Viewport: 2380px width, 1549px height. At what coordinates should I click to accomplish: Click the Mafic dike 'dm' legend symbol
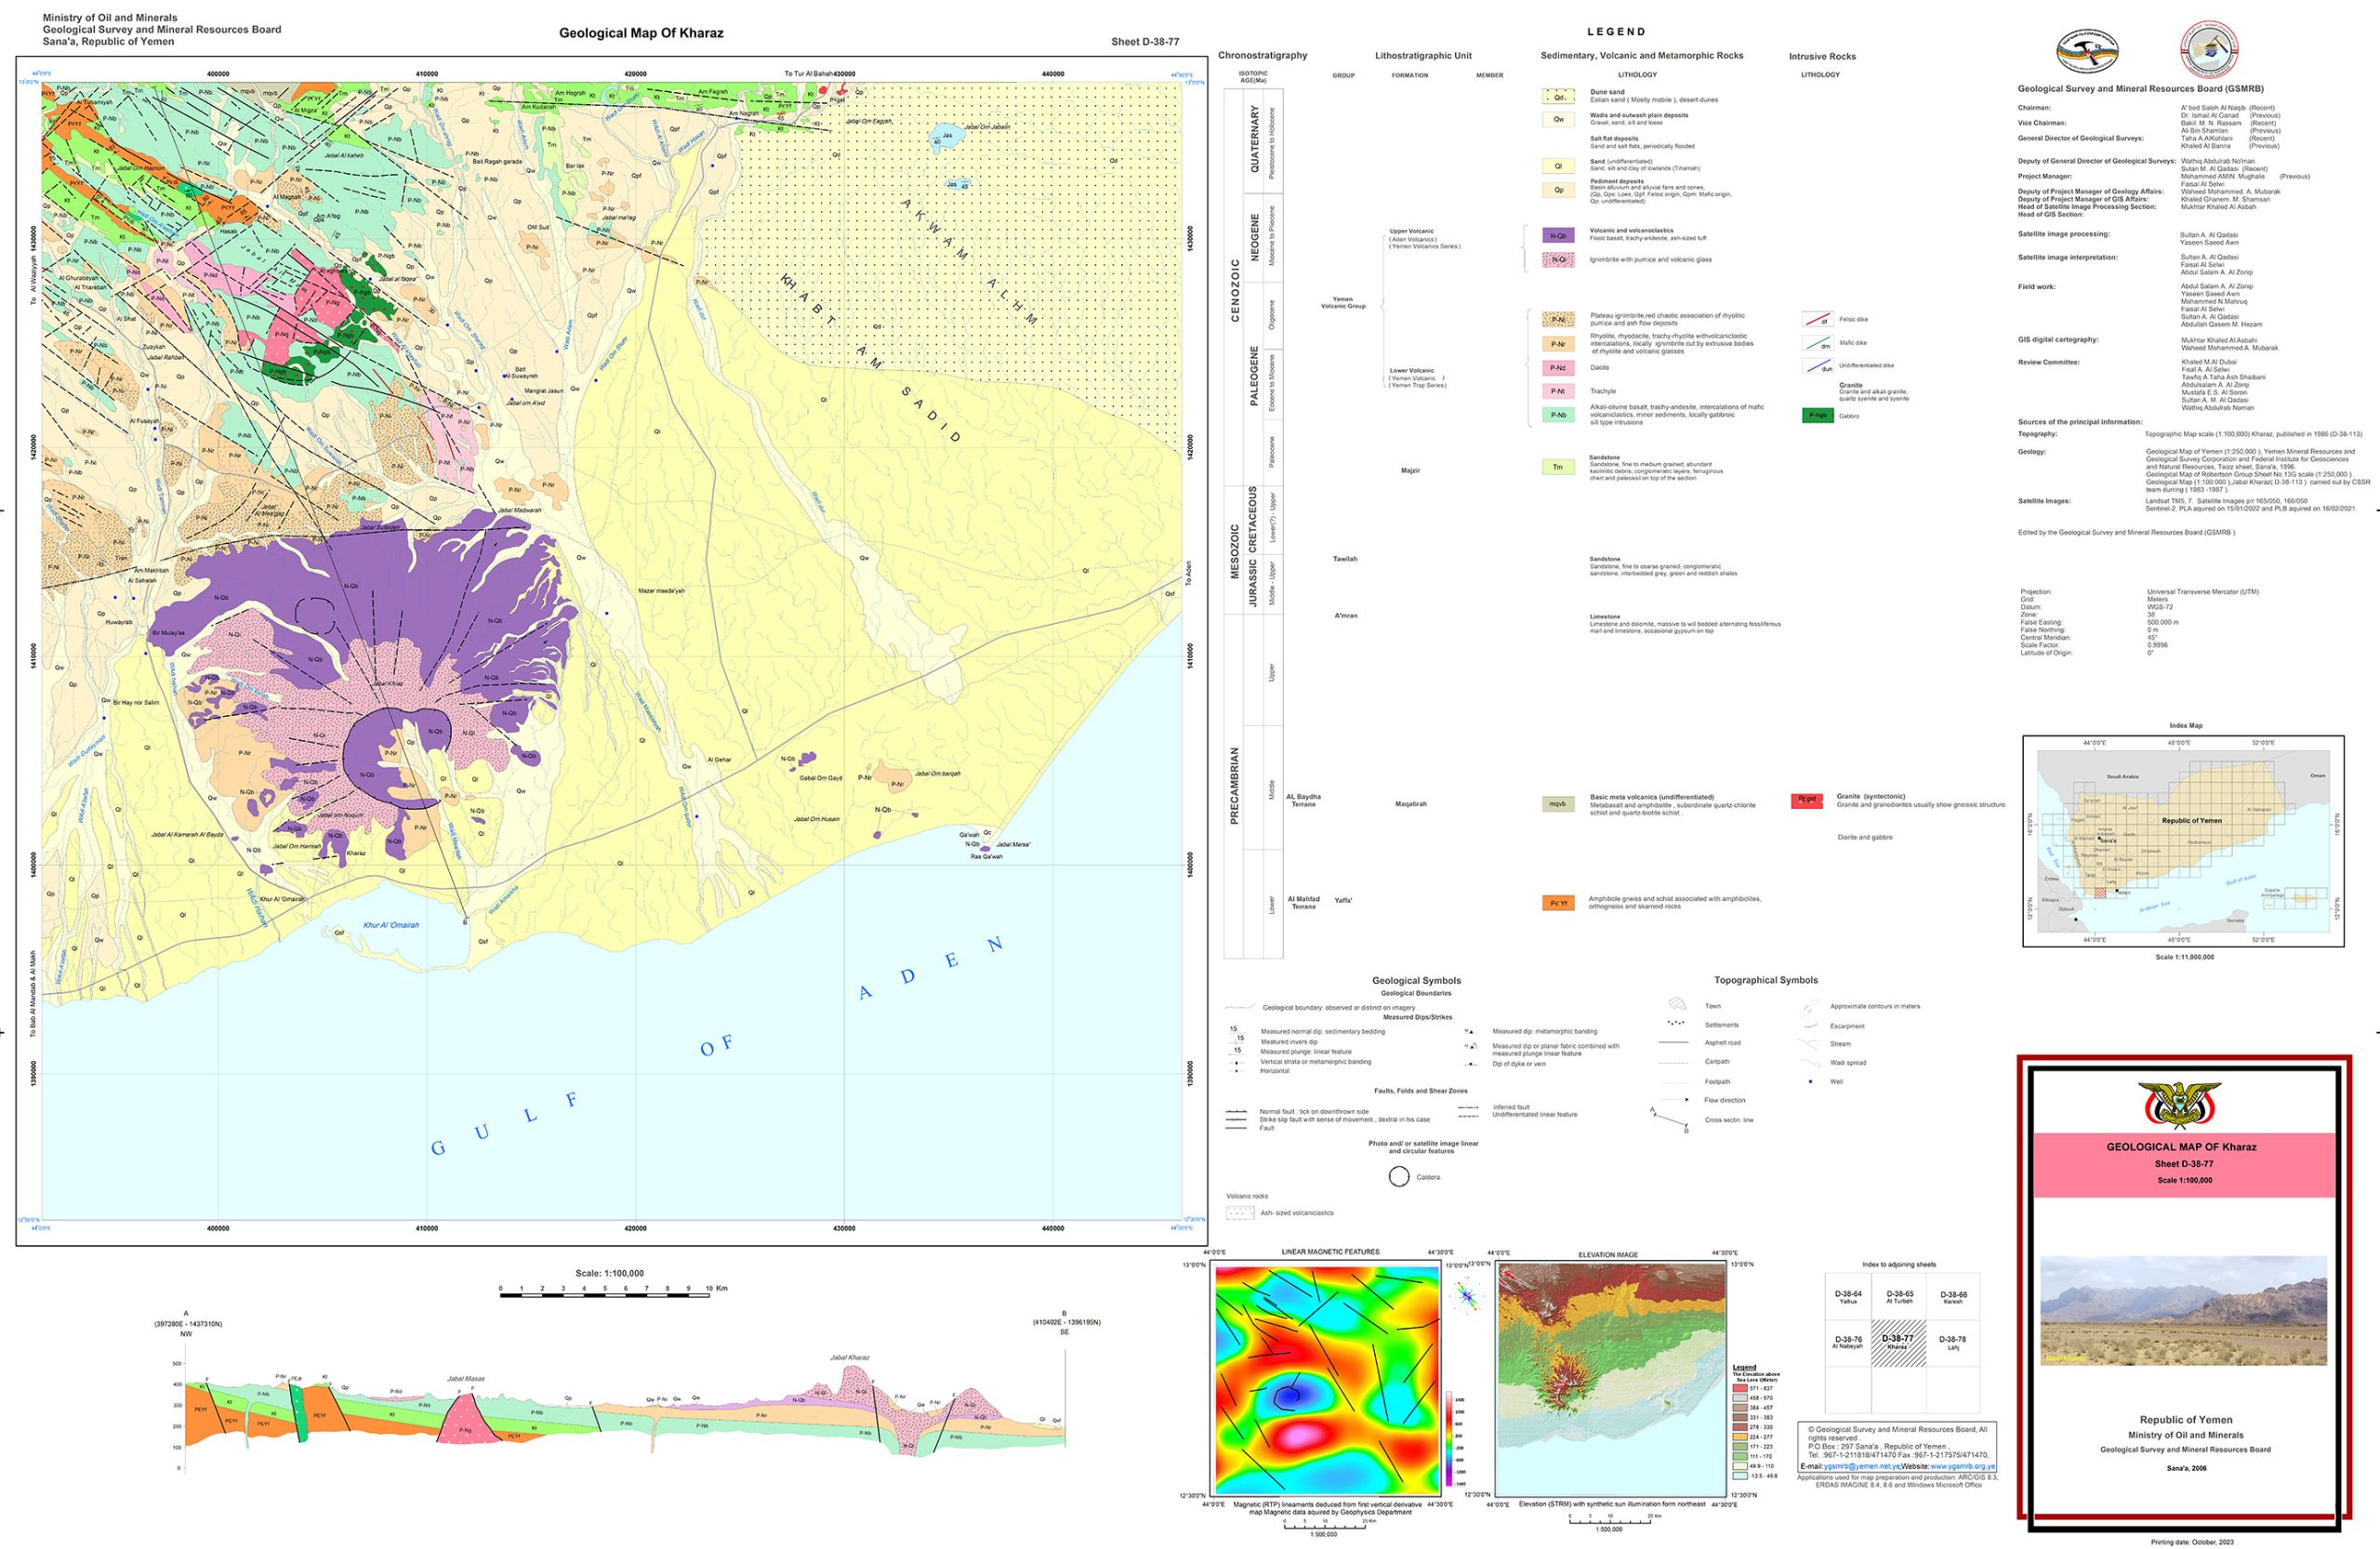pyautogui.click(x=1817, y=343)
